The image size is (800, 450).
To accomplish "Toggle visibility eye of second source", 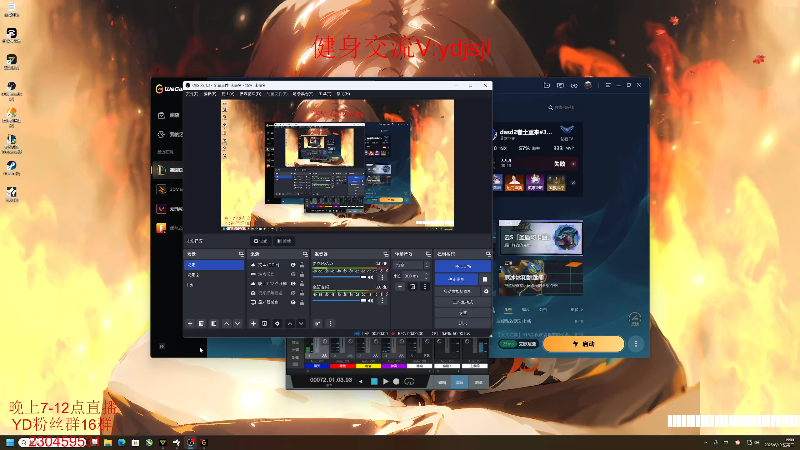I will pos(293,274).
